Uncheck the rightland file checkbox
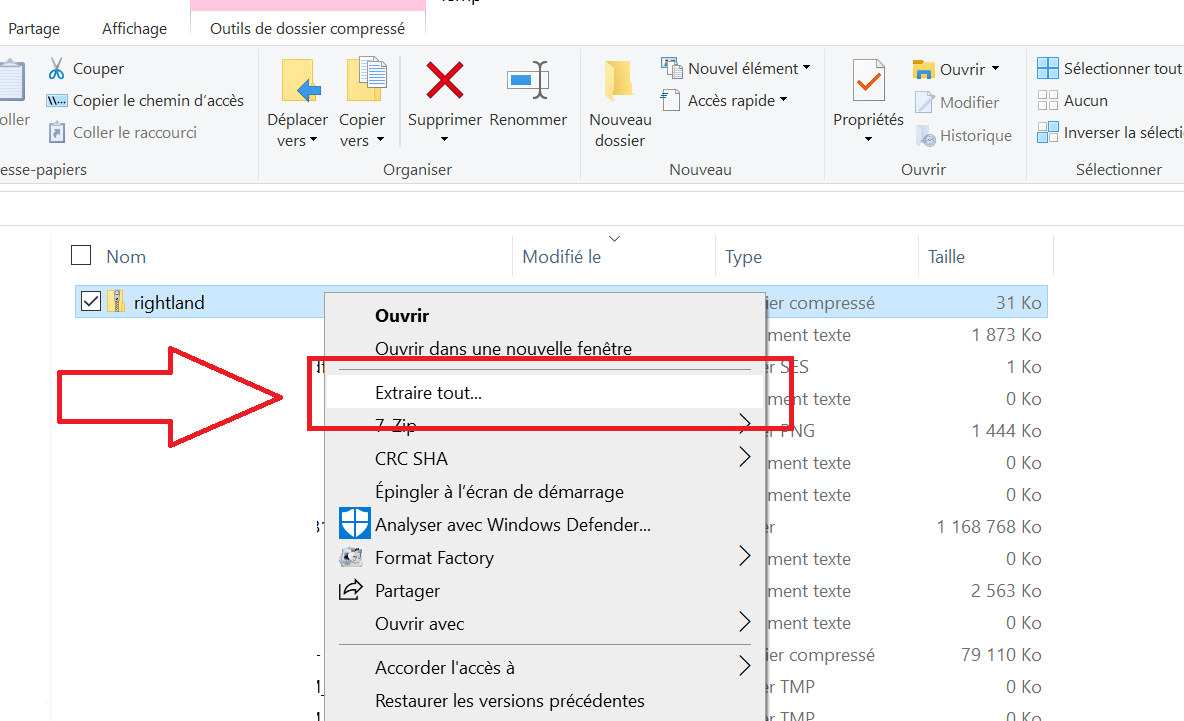This screenshot has height=721, width=1184. [91, 302]
